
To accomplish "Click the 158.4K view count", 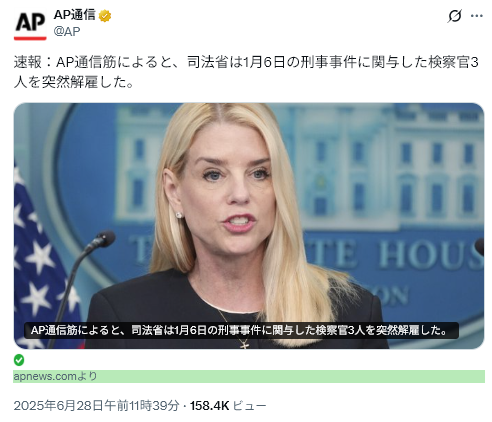I will click(209, 406).
